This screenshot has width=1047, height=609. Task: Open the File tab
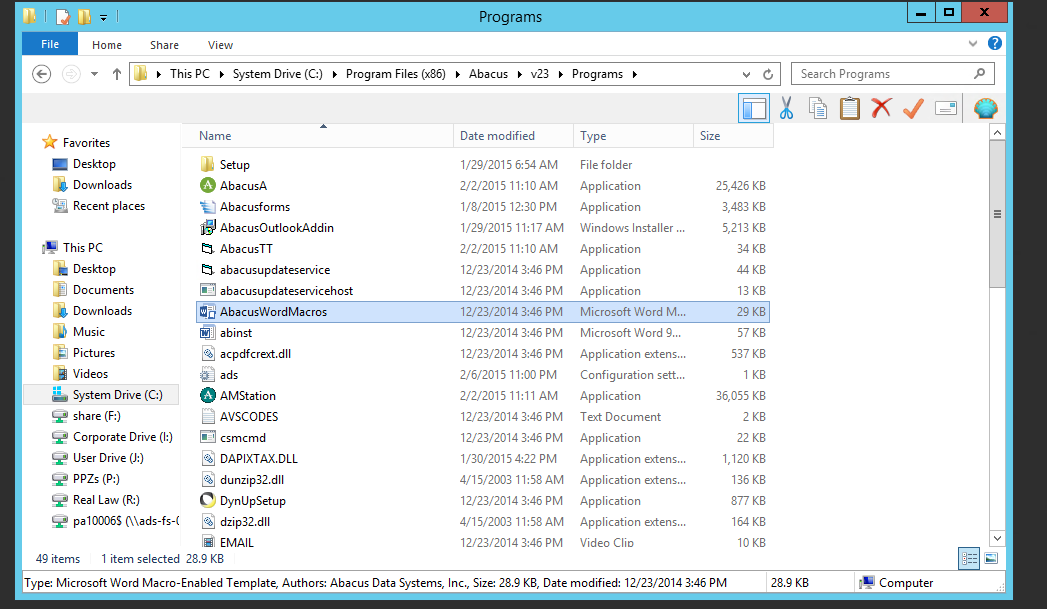point(50,44)
